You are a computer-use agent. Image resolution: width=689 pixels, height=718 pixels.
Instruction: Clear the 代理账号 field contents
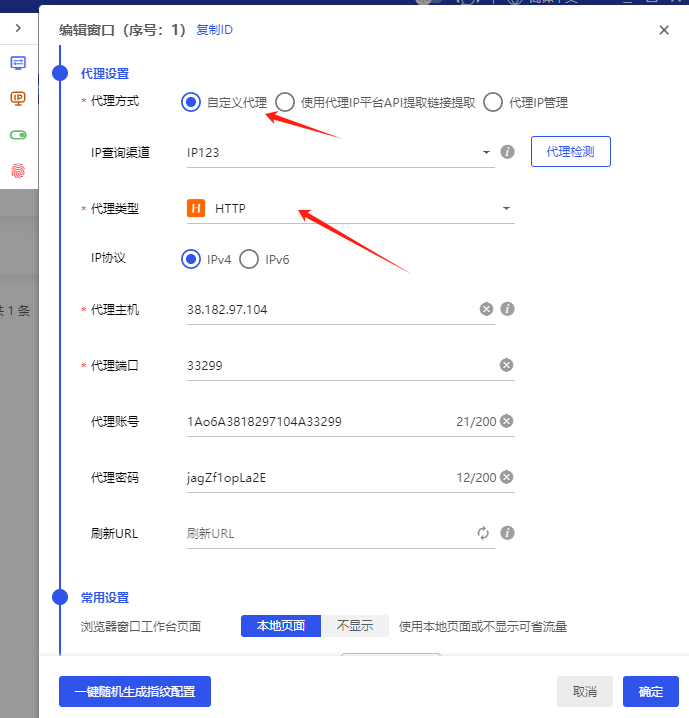tap(506, 421)
